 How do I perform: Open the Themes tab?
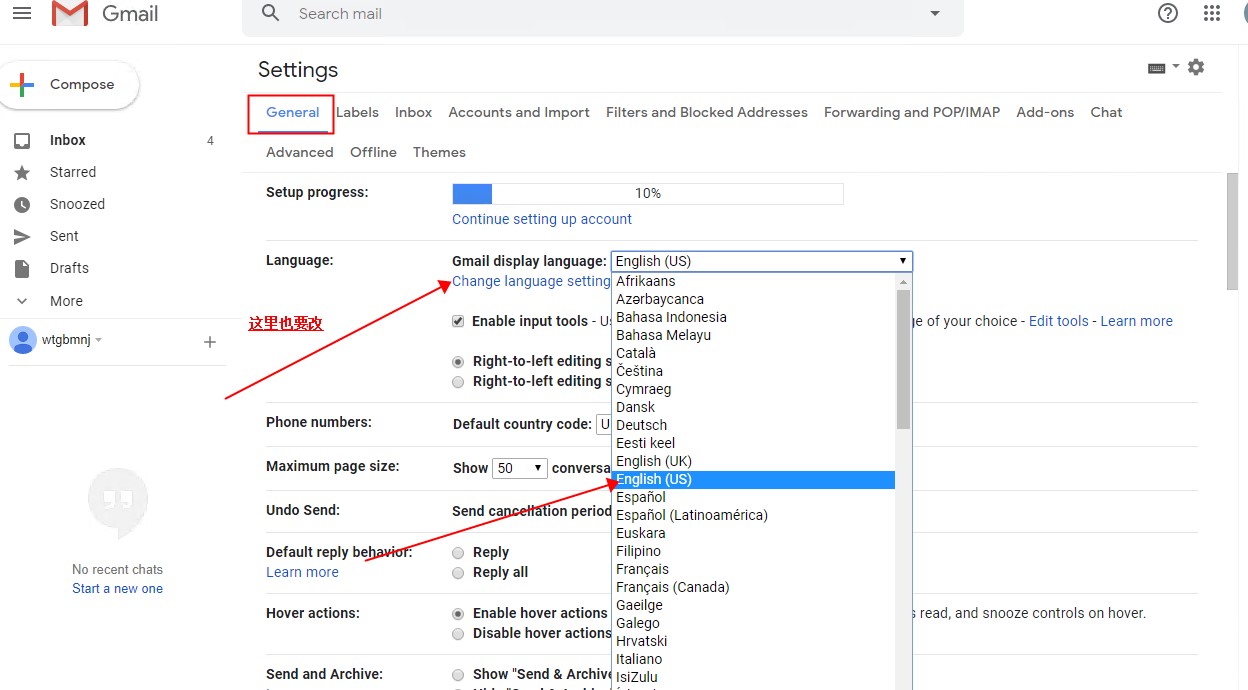coord(439,153)
